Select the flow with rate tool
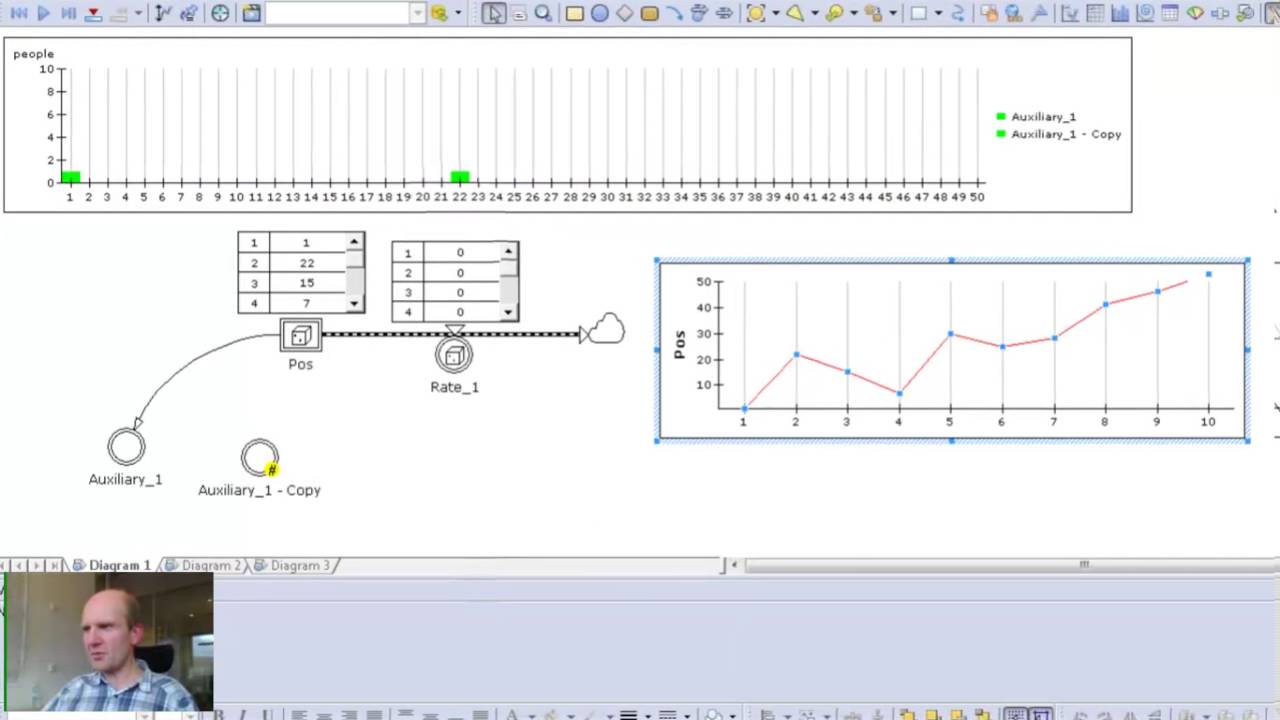 click(x=699, y=13)
